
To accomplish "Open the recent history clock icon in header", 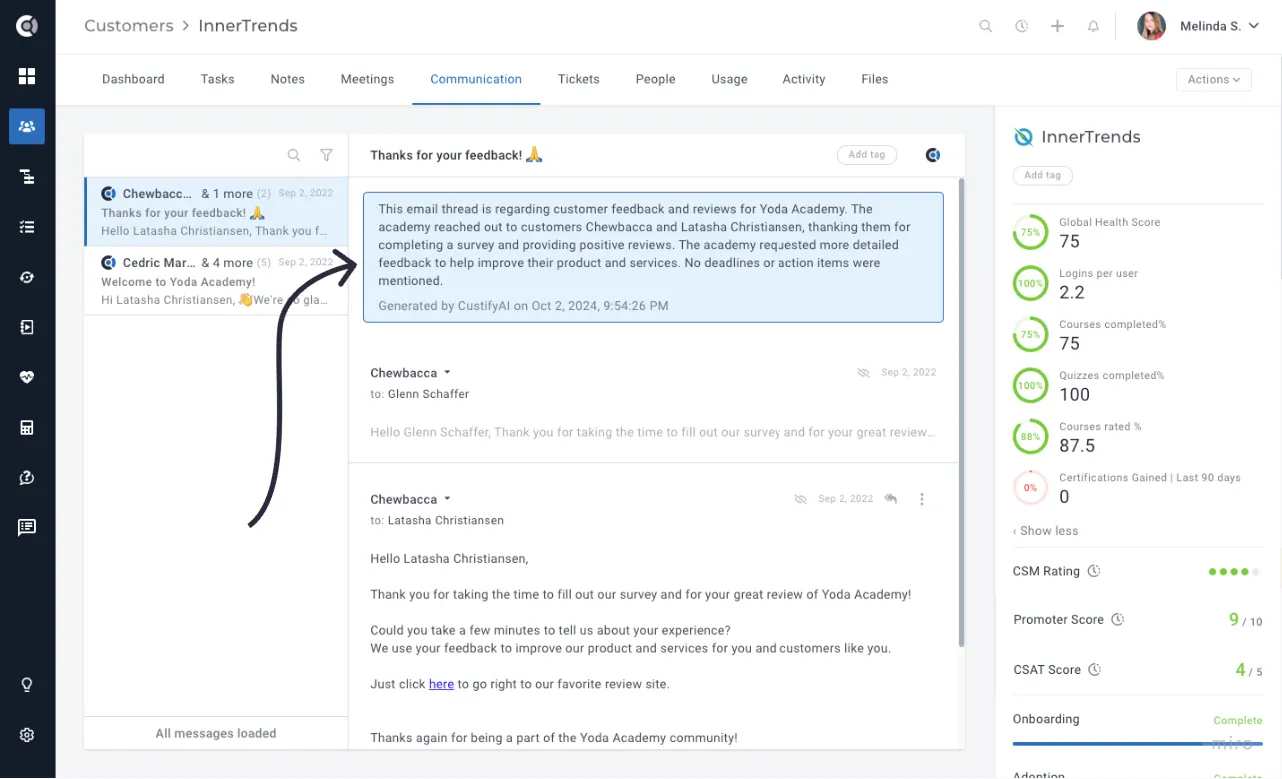I will (x=1021, y=26).
